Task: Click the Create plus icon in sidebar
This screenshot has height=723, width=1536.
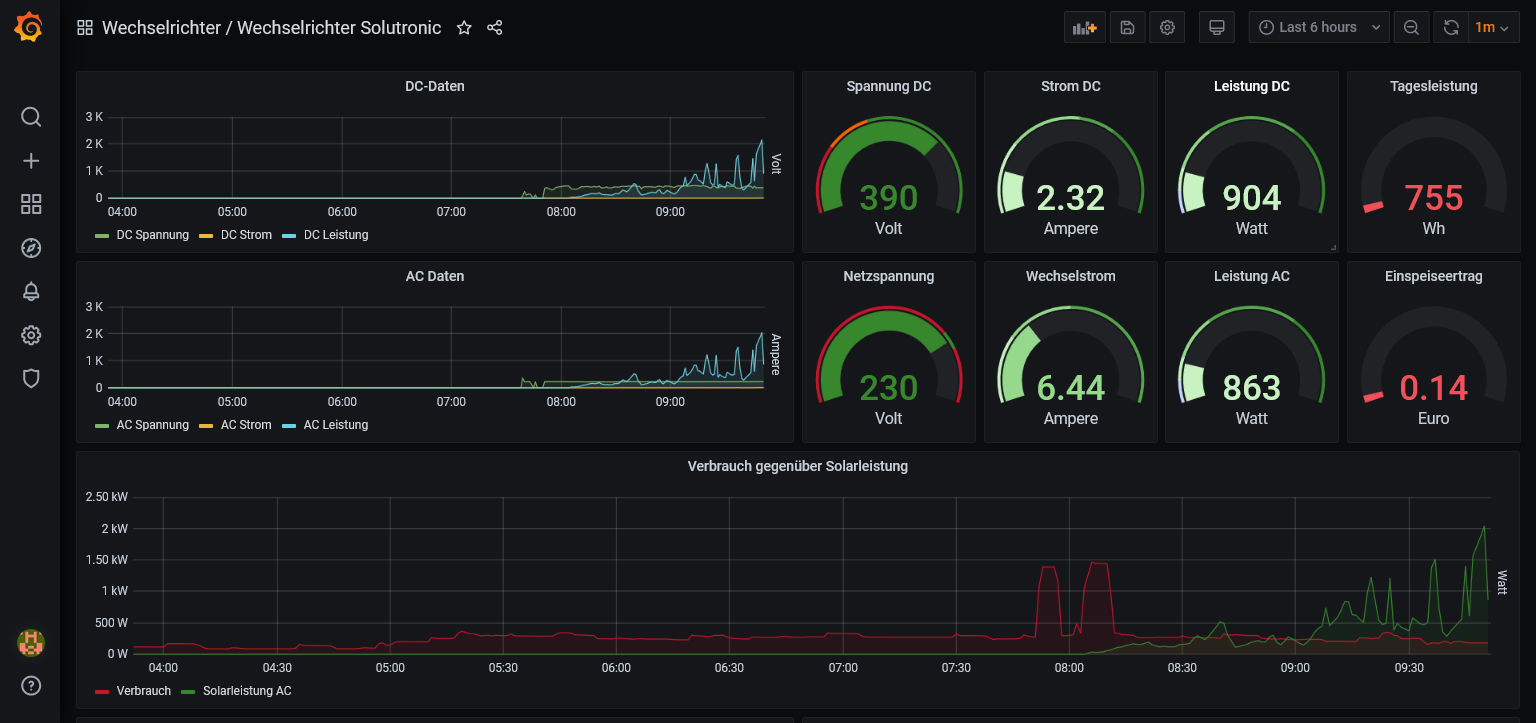Action: [31, 161]
